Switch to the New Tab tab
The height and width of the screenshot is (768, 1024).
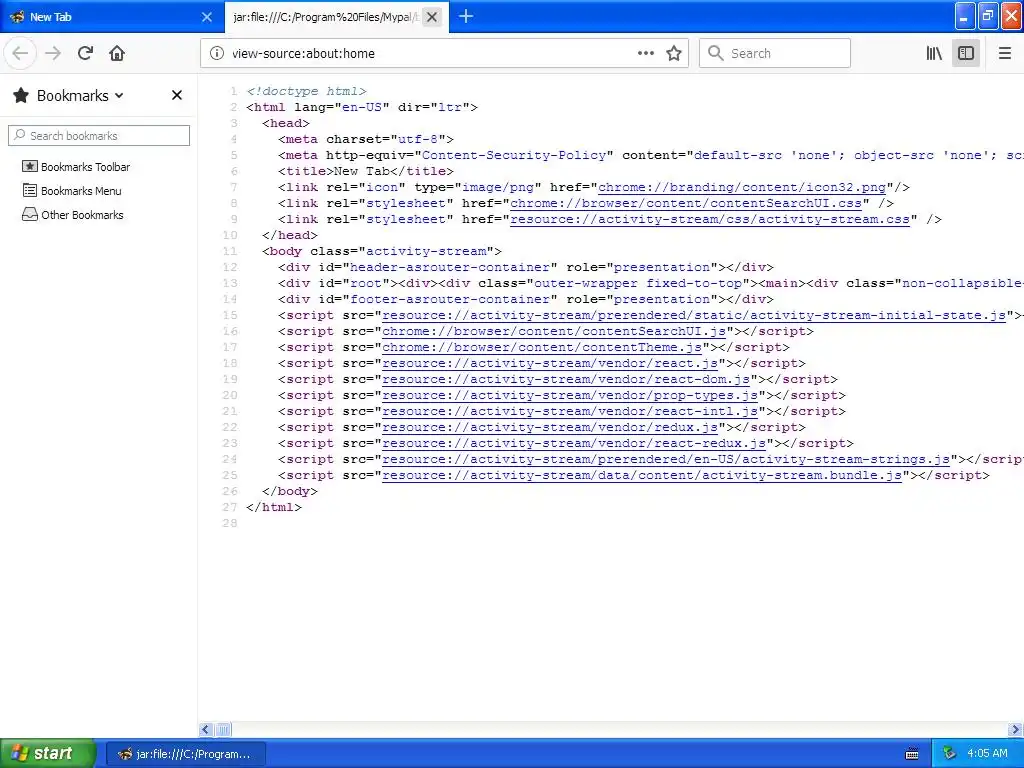pyautogui.click(x=112, y=17)
